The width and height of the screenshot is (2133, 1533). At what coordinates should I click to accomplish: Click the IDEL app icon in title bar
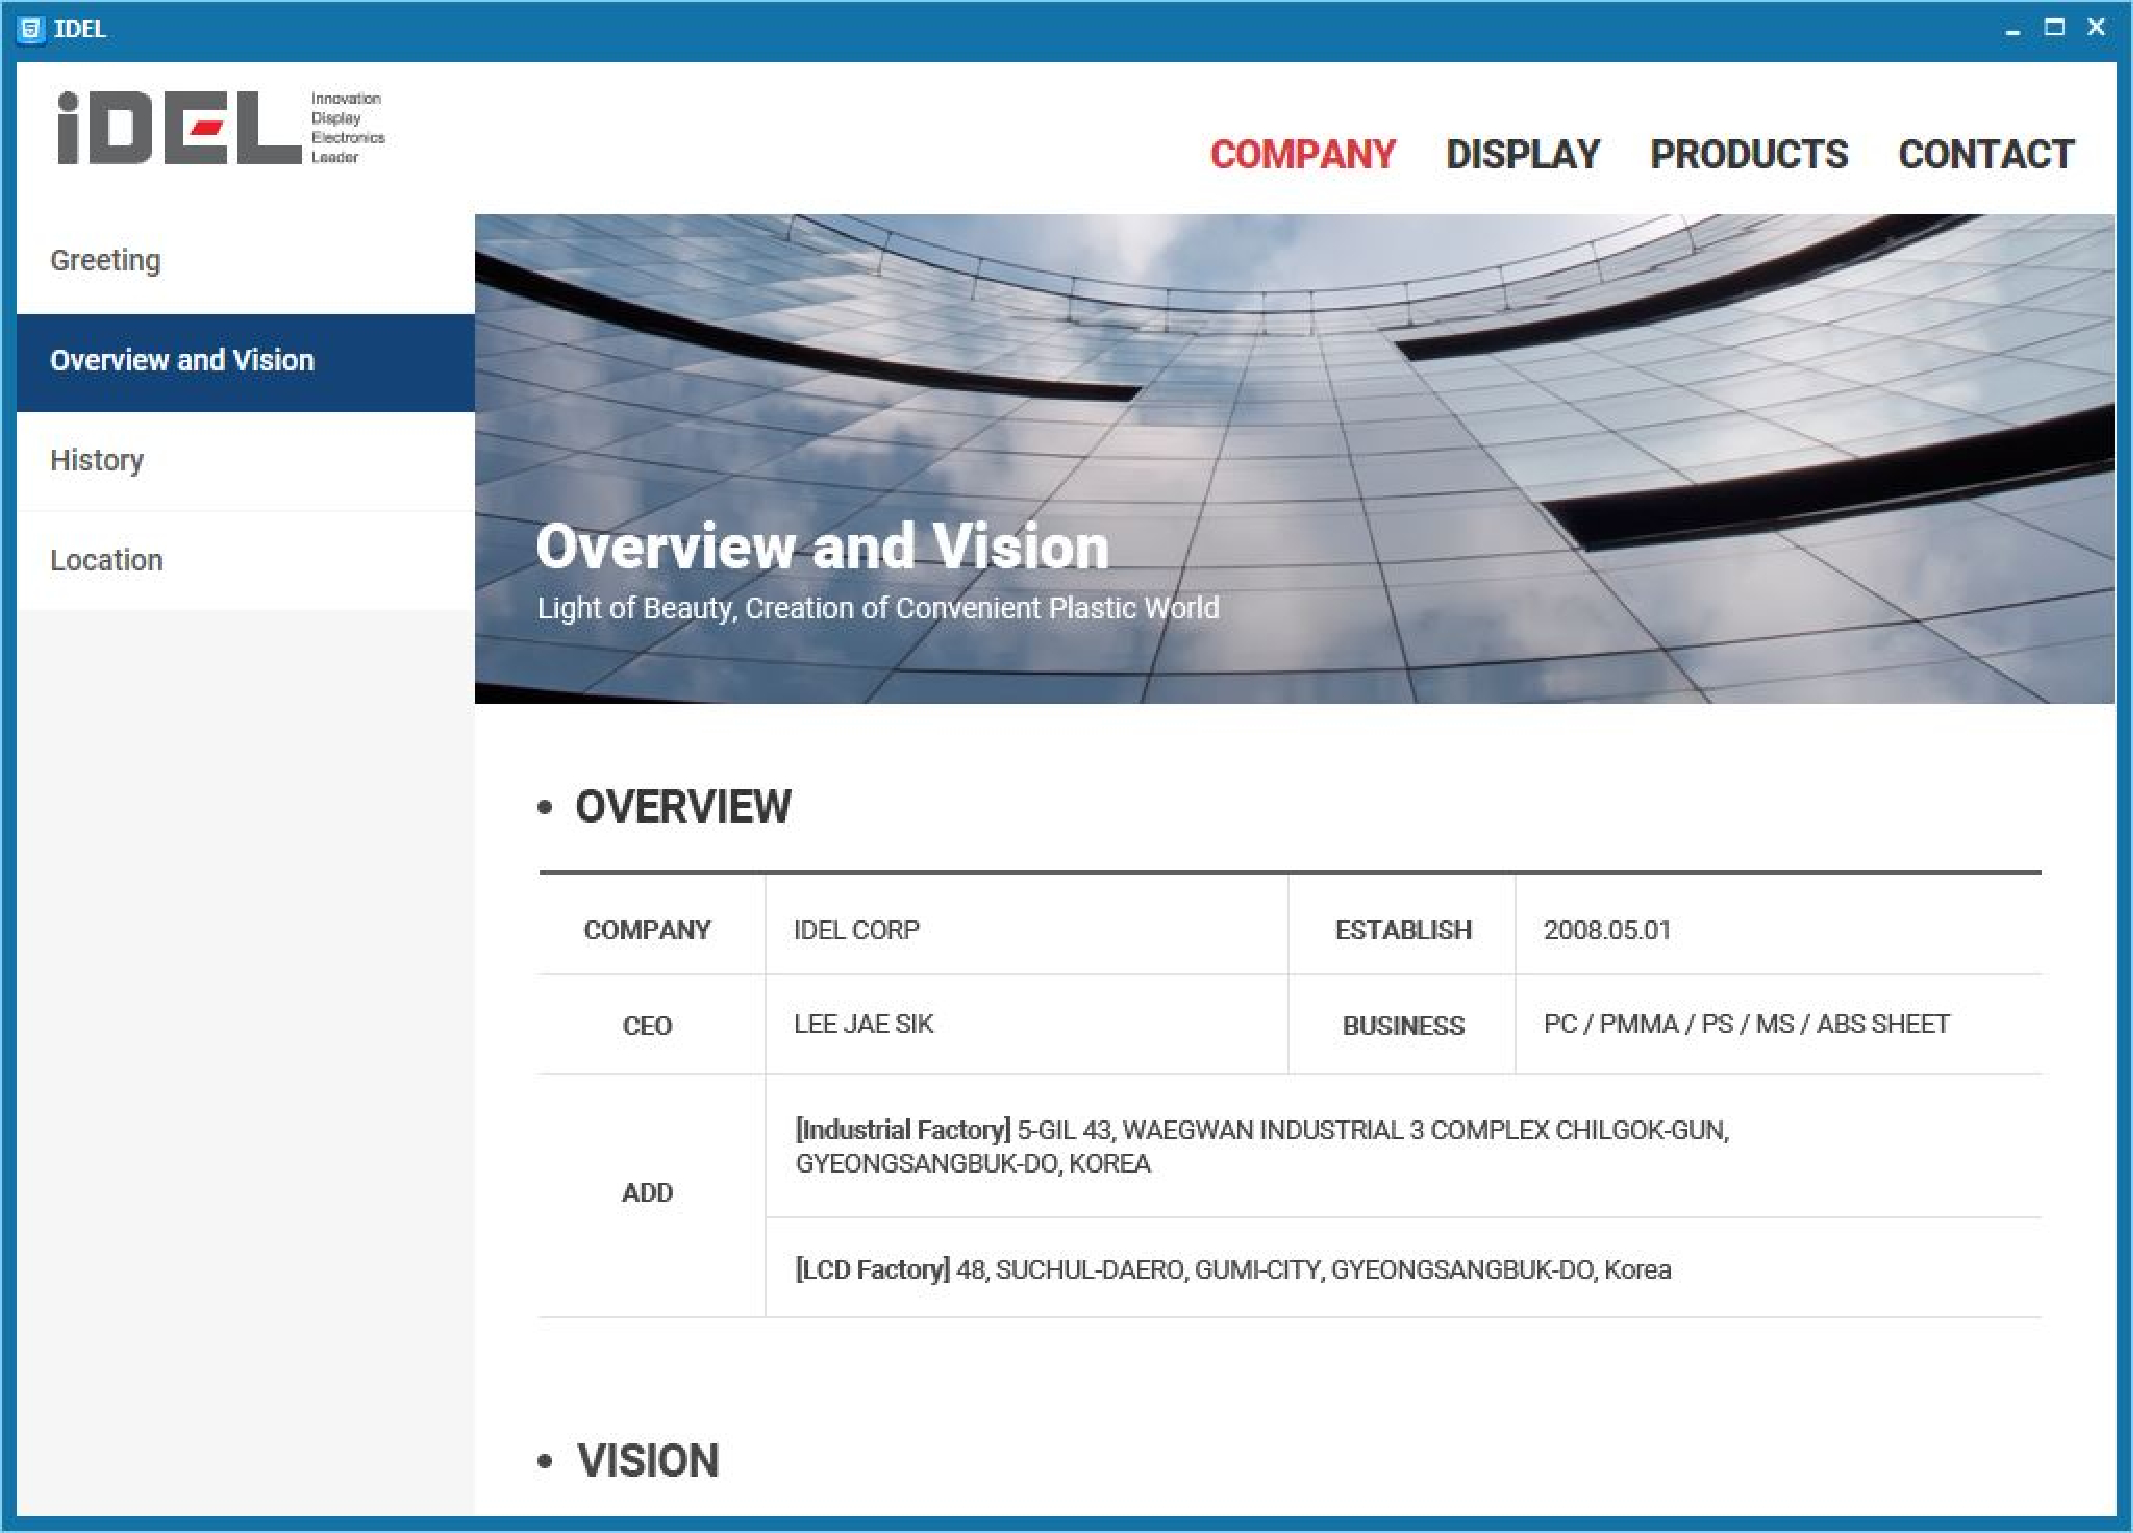click(31, 29)
